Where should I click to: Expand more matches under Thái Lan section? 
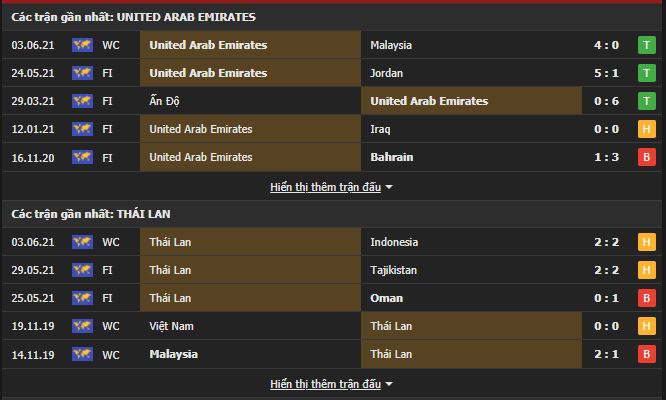(326, 384)
